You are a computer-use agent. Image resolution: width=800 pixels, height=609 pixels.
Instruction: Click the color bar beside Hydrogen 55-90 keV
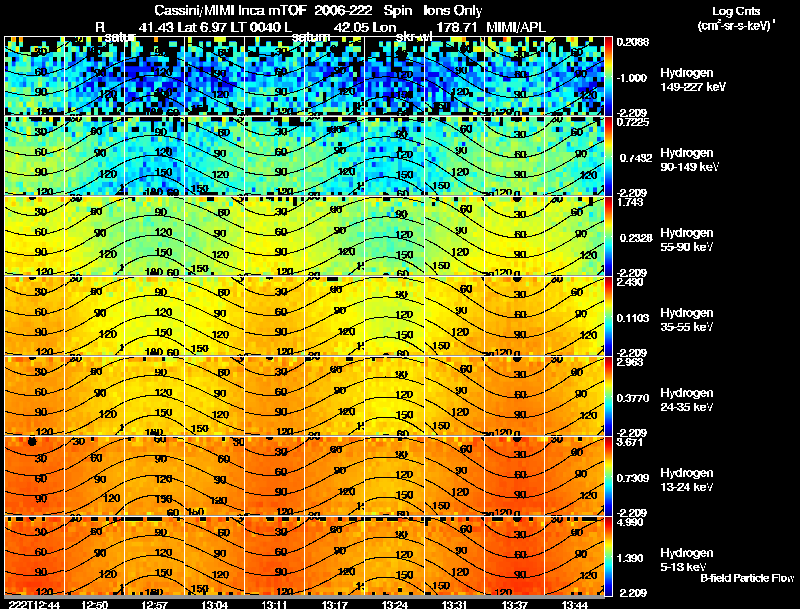click(x=608, y=236)
